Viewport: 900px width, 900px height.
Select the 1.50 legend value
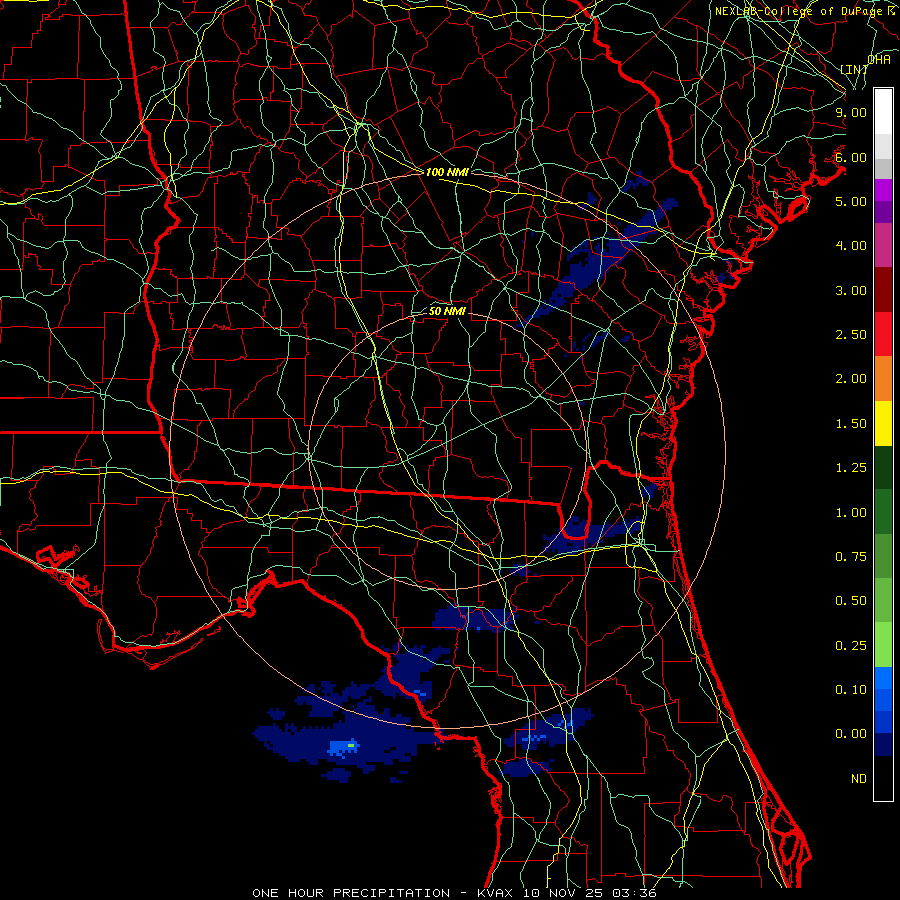click(851, 424)
